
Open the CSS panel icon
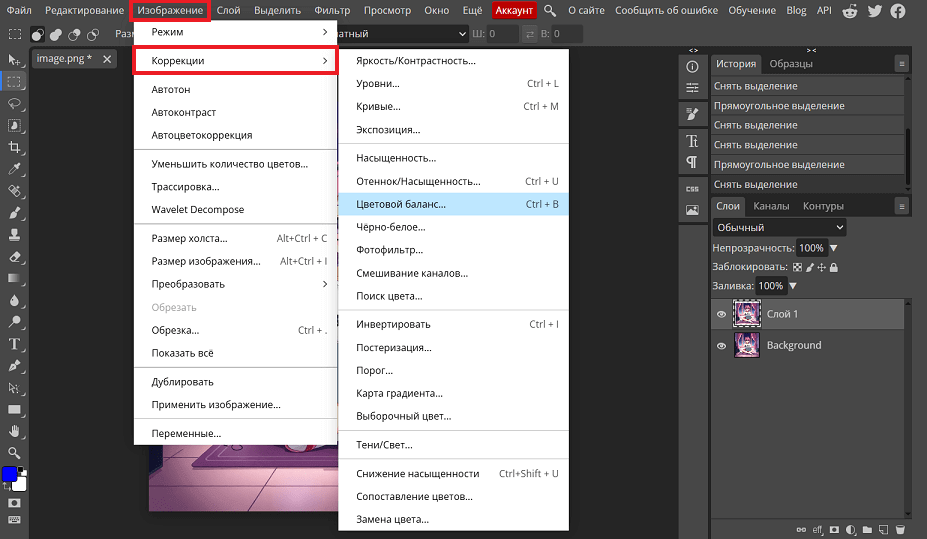click(x=692, y=188)
